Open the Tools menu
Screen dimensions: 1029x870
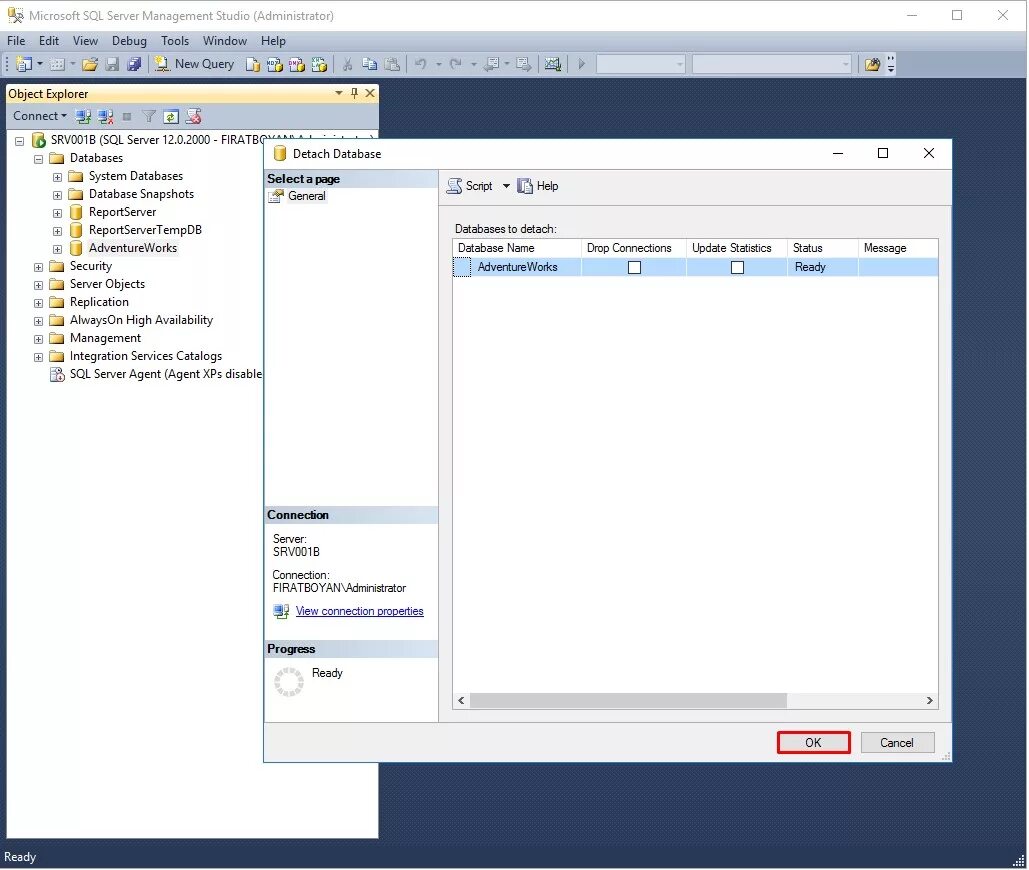coord(175,41)
